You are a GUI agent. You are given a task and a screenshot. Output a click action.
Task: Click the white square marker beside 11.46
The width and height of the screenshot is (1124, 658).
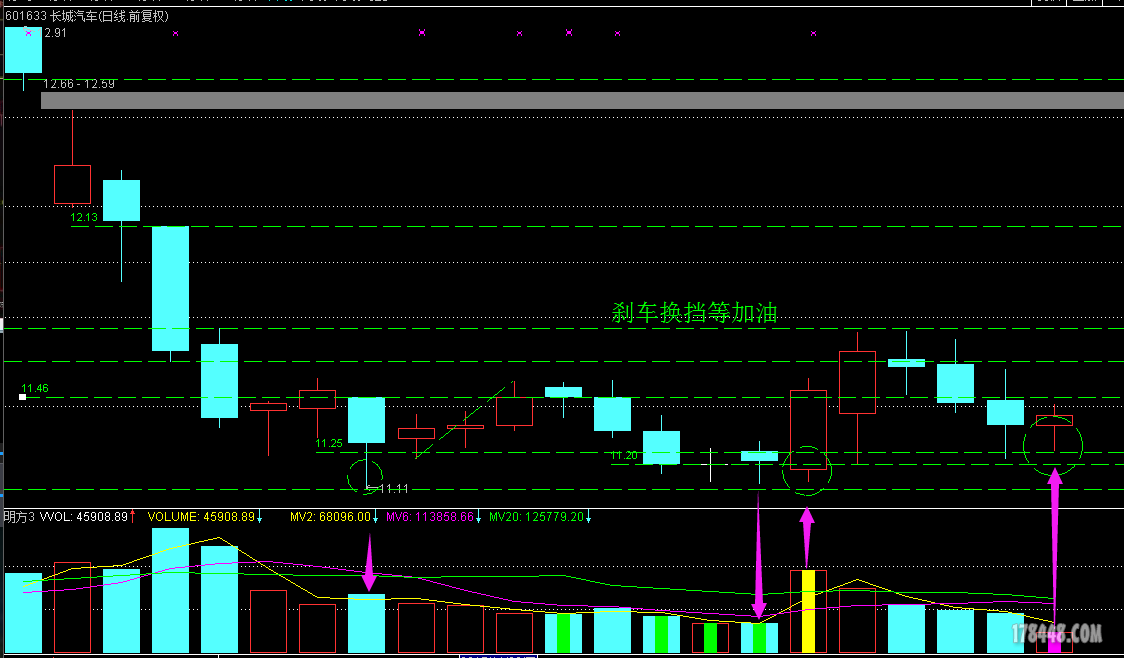tap(22, 398)
